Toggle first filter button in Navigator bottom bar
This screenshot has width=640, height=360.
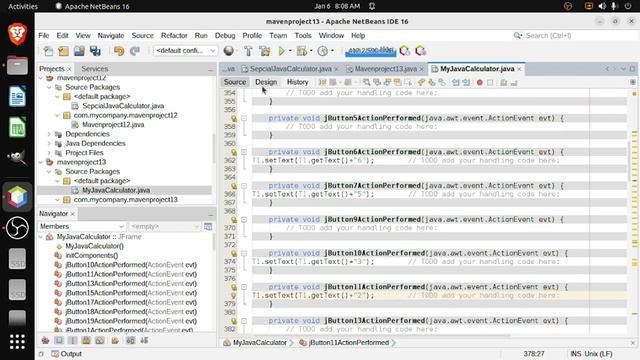(x=45, y=340)
